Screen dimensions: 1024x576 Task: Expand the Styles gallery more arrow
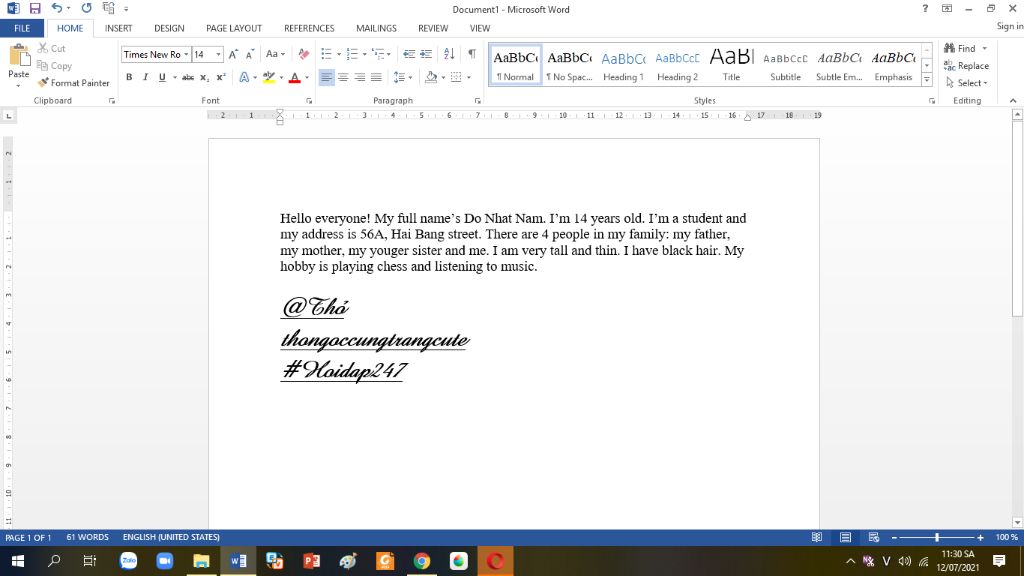pos(927,80)
